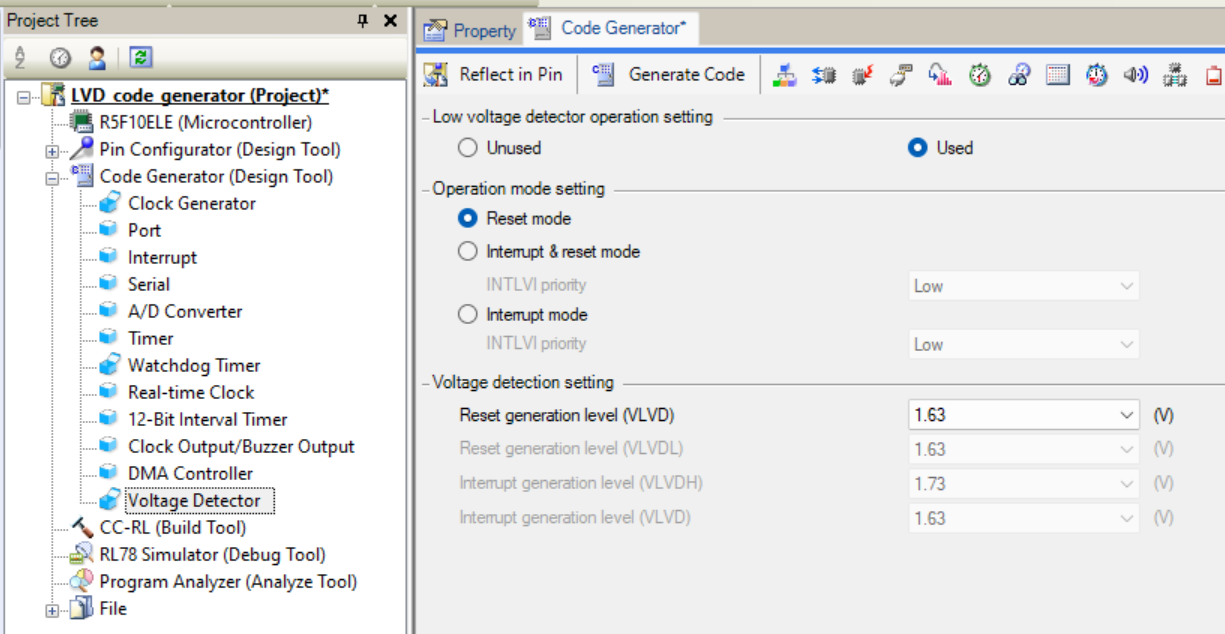1225x634 pixels.
Task: Select Clock Output/Buzzer Output tree item
Action: point(241,447)
